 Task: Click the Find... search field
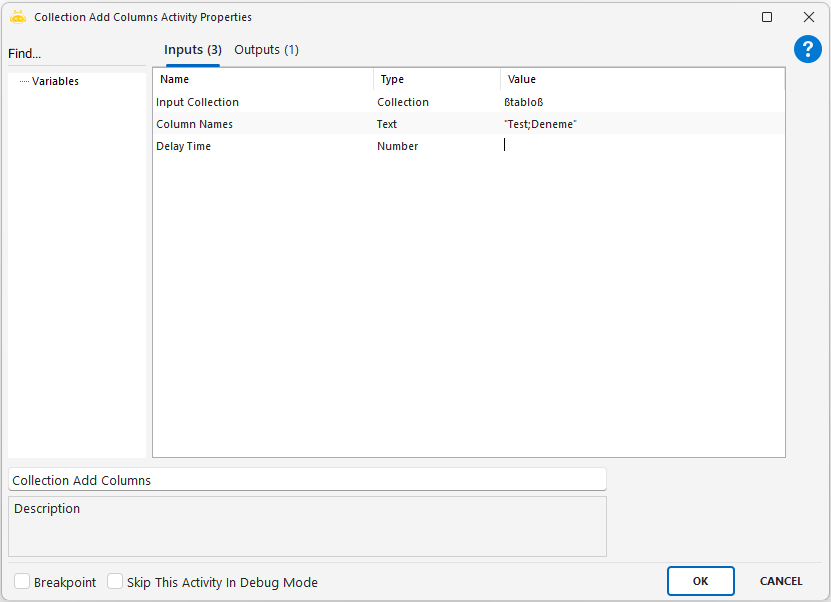(x=75, y=54)
